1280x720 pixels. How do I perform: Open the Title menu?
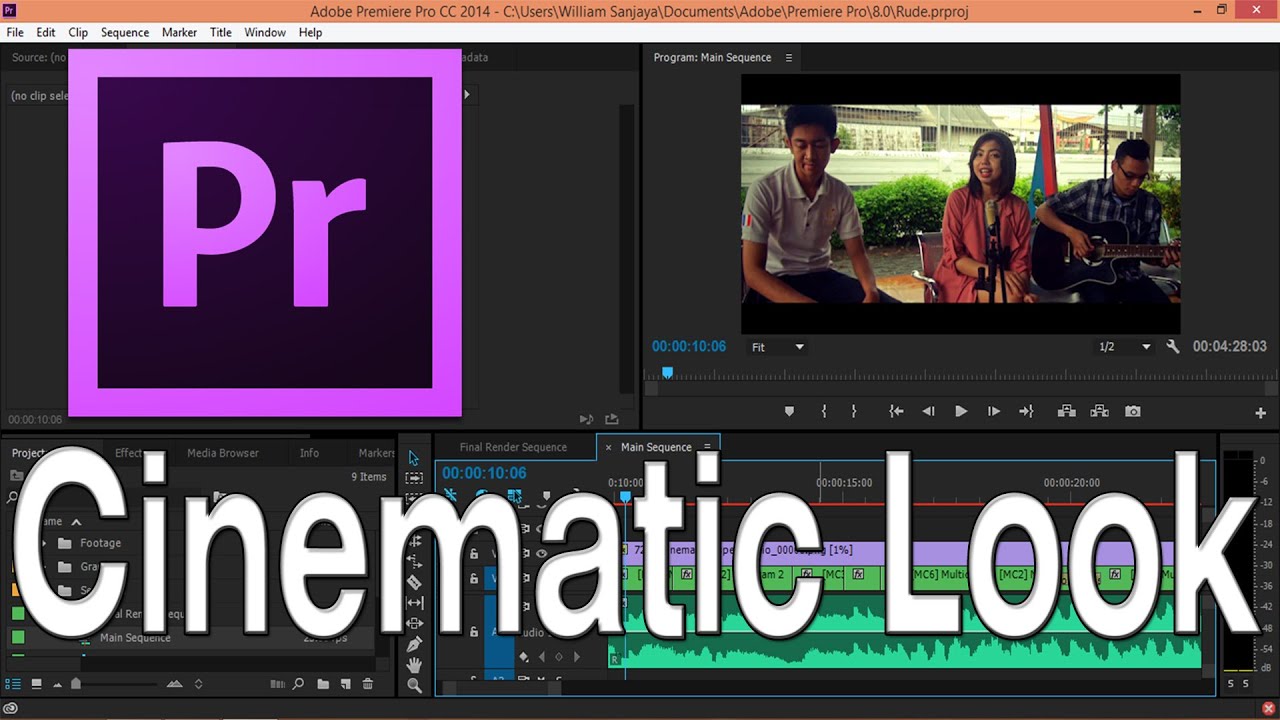tap(221, 32)
